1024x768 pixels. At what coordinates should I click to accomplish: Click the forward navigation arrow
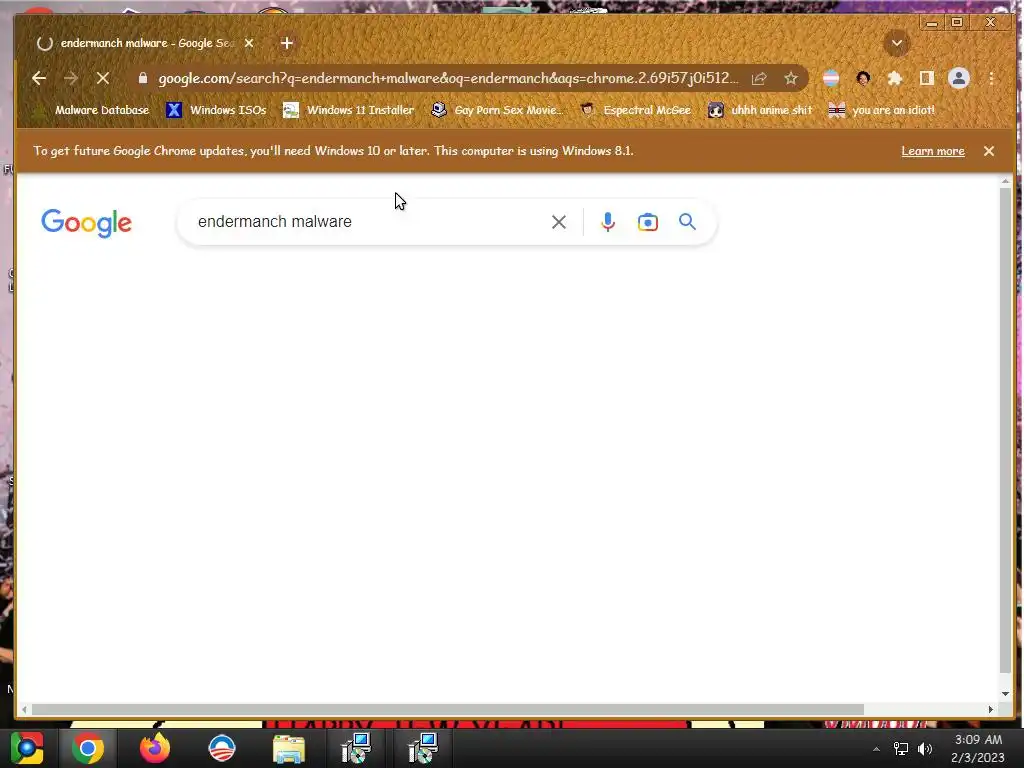tap(71, 78)
